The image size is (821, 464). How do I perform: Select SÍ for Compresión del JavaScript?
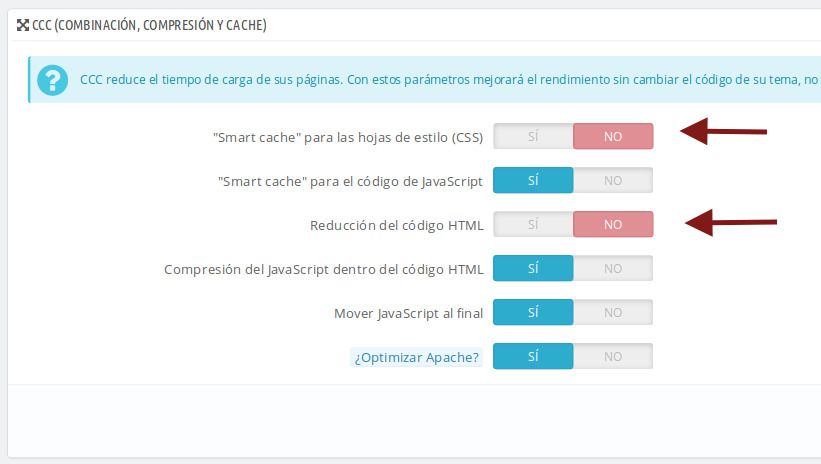tap(533, 268)
